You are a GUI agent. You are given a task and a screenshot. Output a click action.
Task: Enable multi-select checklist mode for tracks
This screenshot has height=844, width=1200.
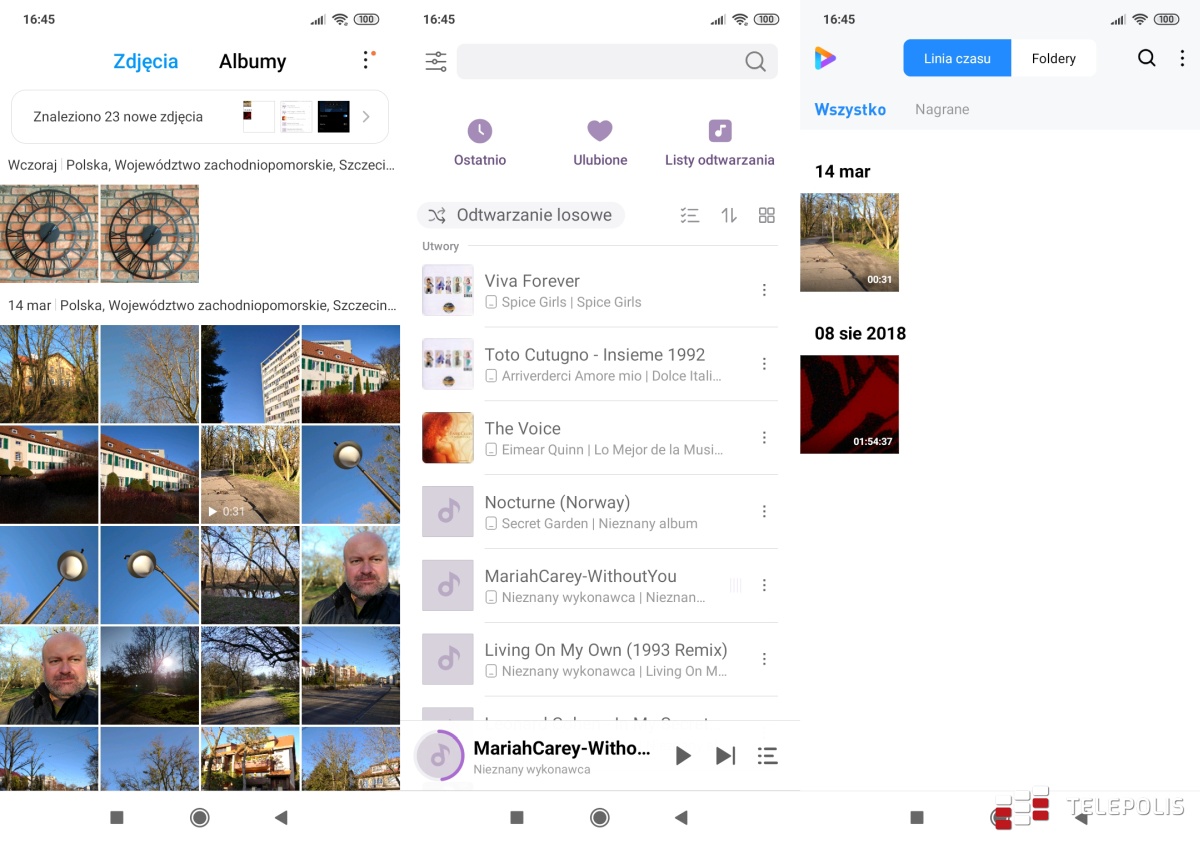[x=689, y=215]
